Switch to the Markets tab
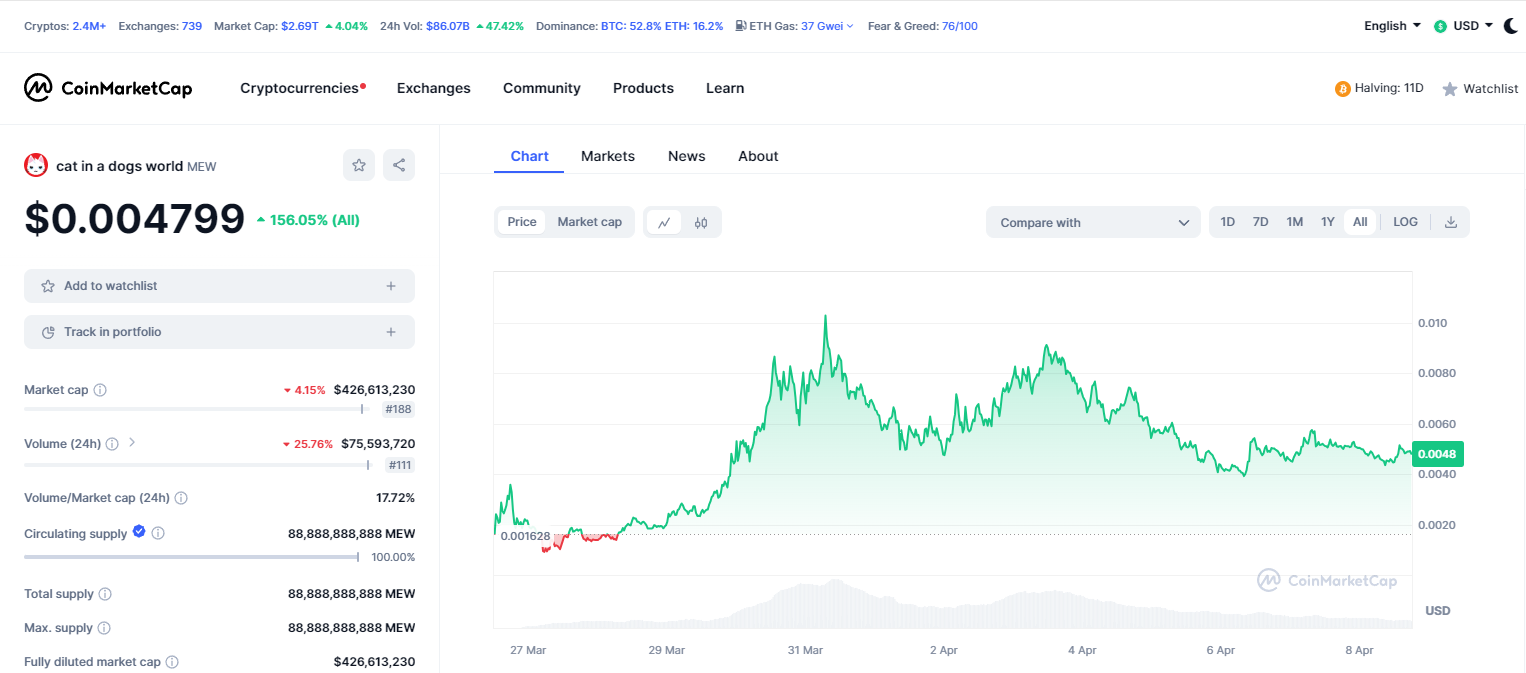 pos(607,156)
